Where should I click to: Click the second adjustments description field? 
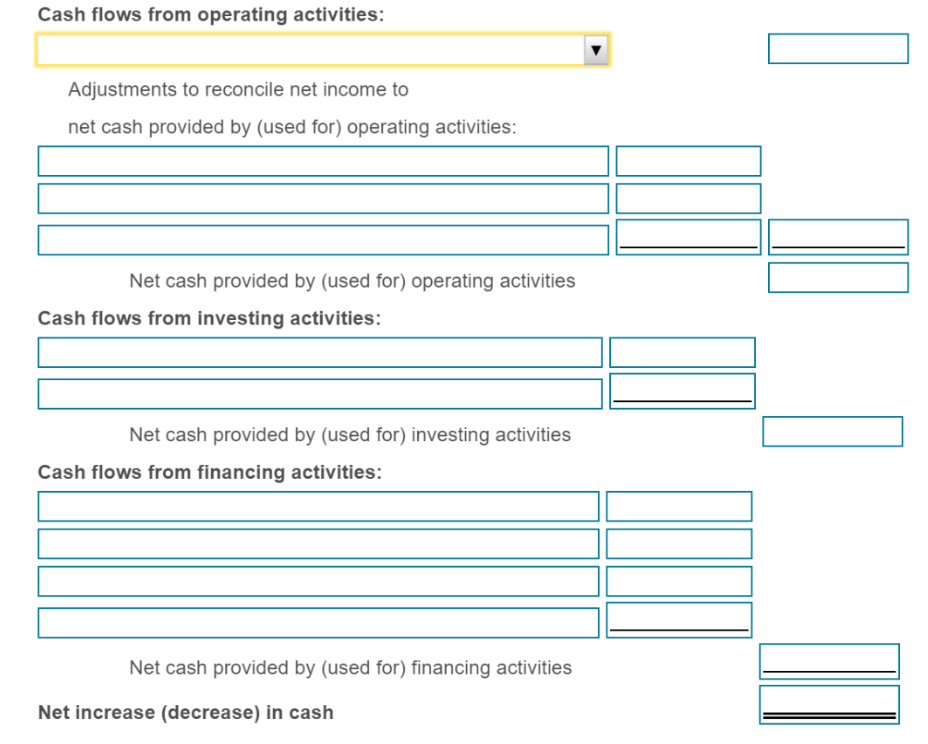coord(322,198)
